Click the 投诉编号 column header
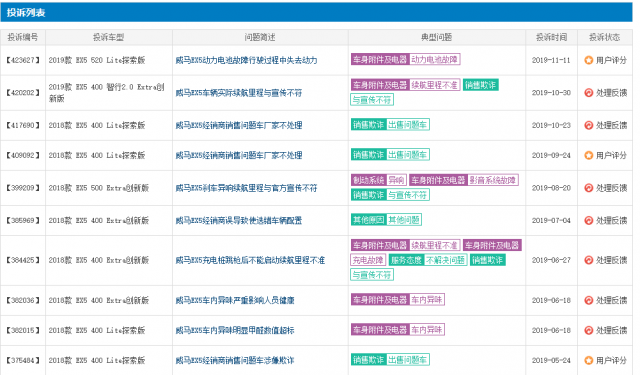640x375 pixels. [23, 37]
